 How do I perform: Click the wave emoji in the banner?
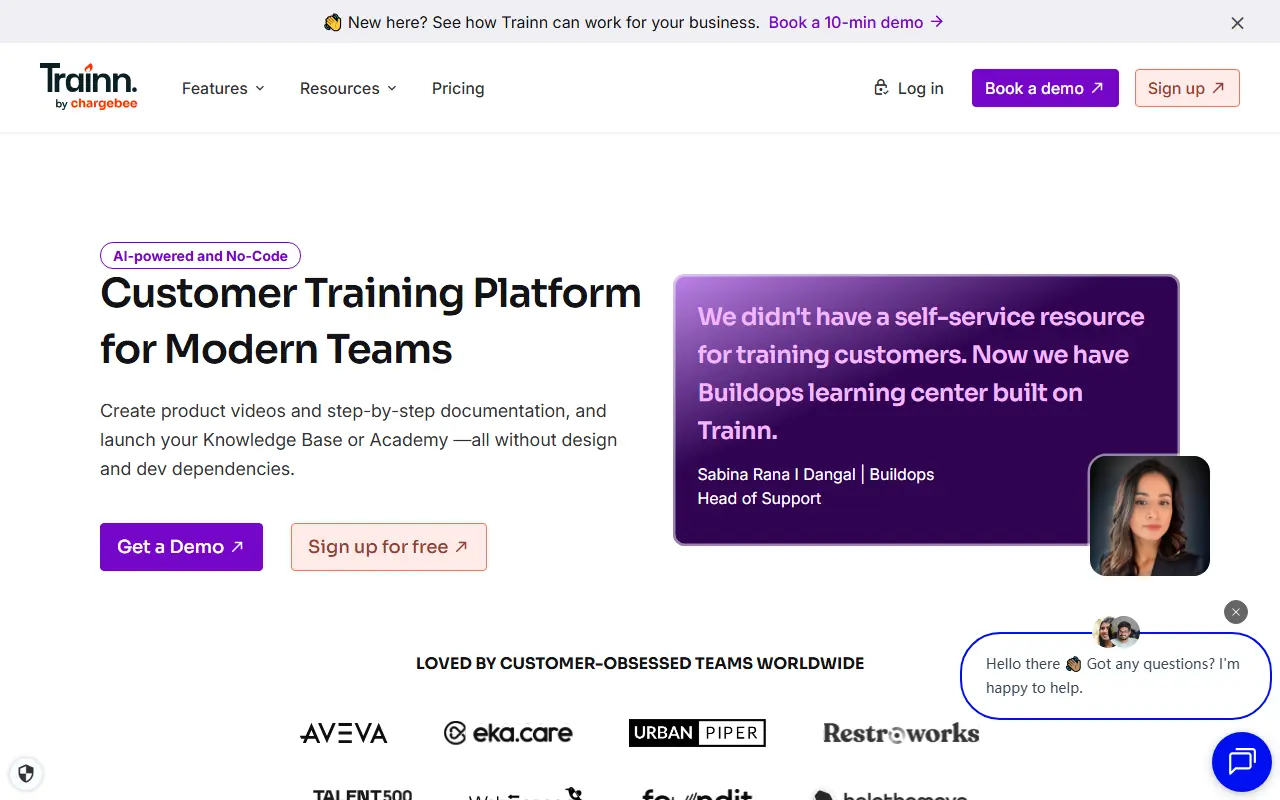[333, 22]
